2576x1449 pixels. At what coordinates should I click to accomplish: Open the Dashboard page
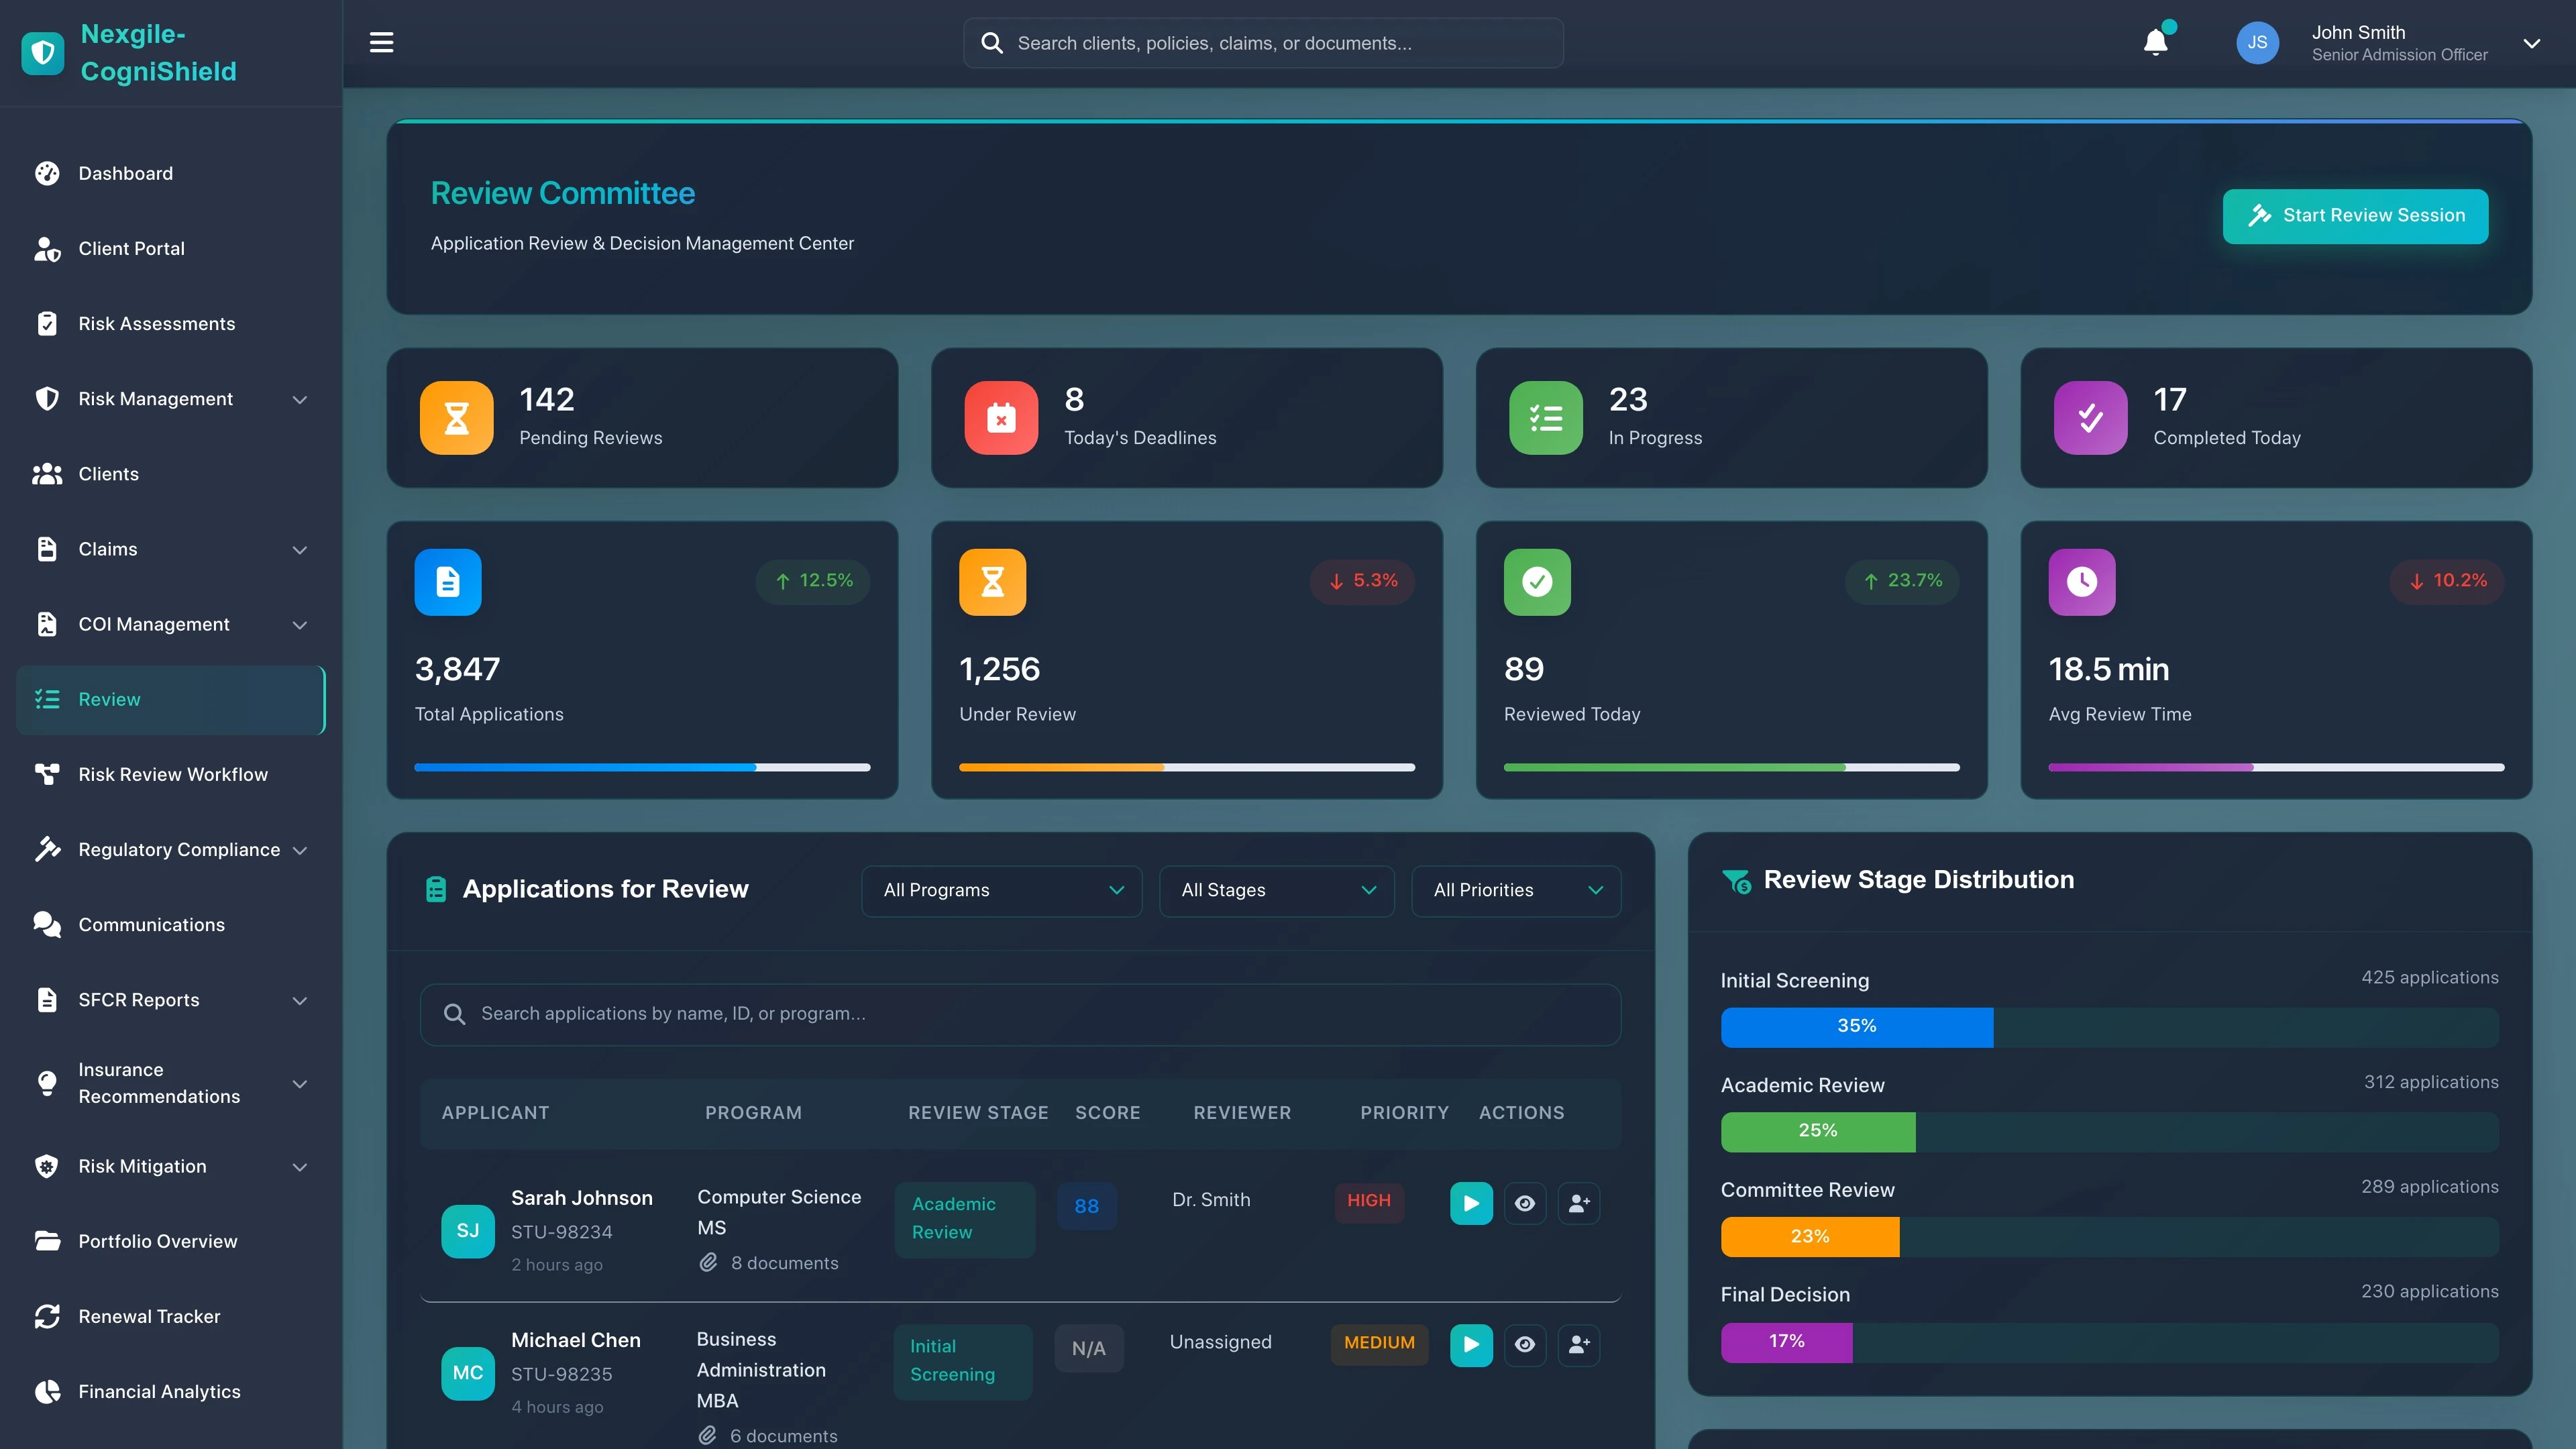point(125,173)
